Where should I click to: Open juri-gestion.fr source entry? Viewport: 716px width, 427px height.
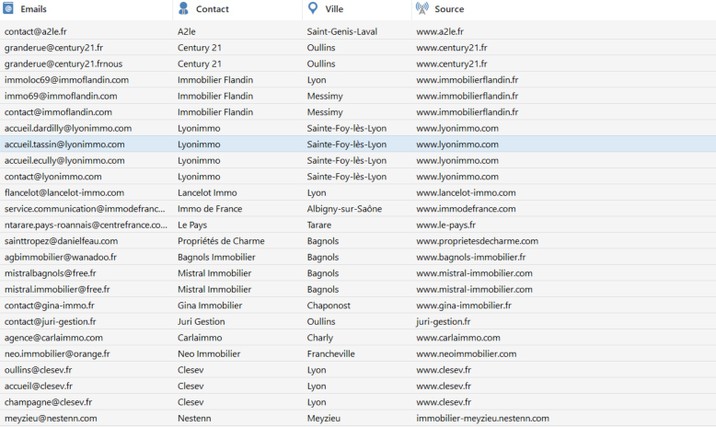coord(443,322)
